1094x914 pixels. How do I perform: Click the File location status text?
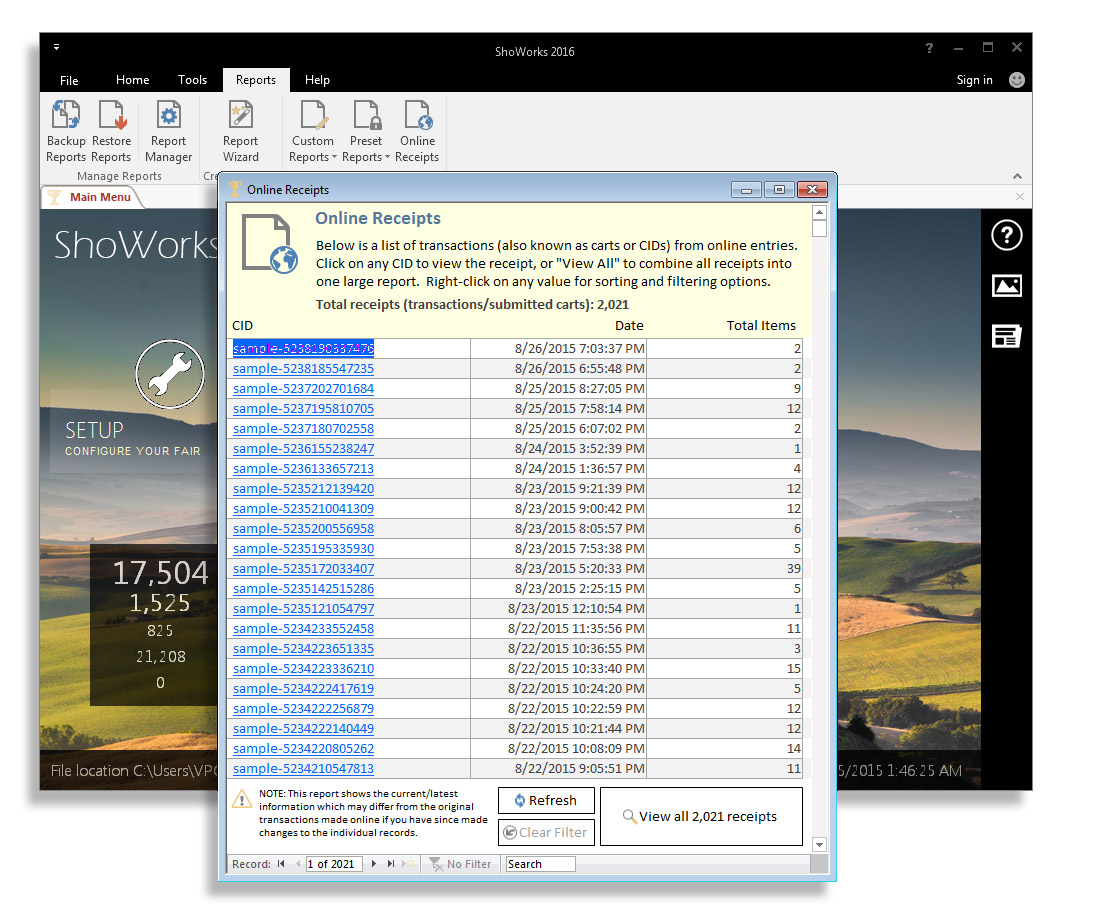point(134,770)
